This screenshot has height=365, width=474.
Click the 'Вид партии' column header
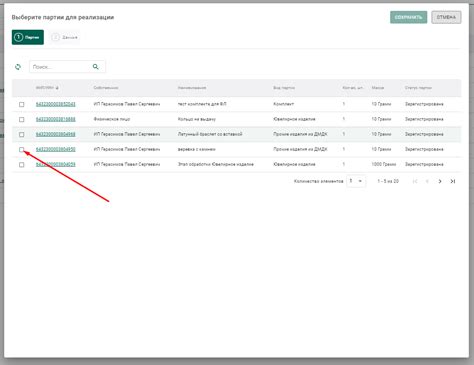[284, 88]
